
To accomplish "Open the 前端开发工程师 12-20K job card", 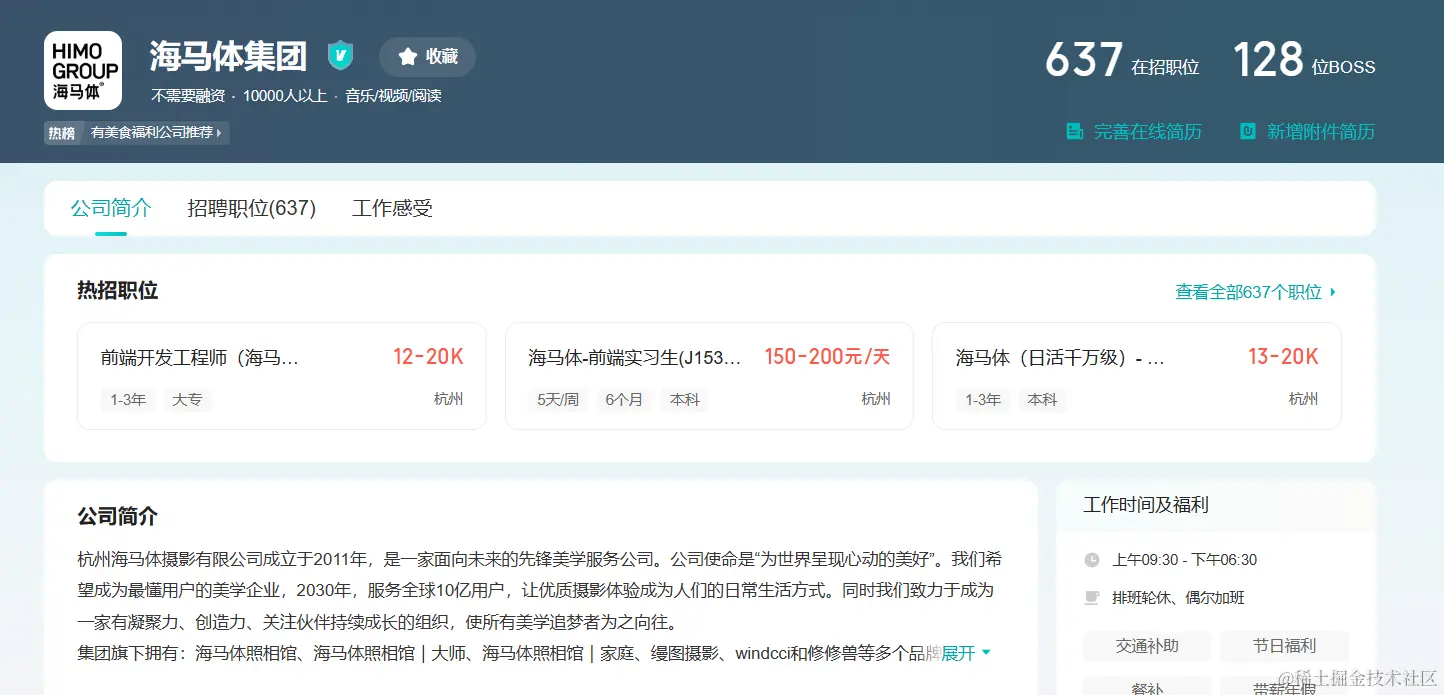I will tap(282, 376).
